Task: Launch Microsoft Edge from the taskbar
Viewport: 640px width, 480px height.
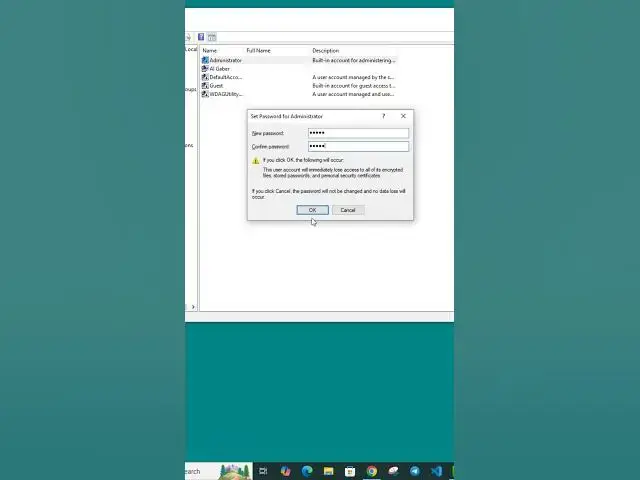Action: 307,471
